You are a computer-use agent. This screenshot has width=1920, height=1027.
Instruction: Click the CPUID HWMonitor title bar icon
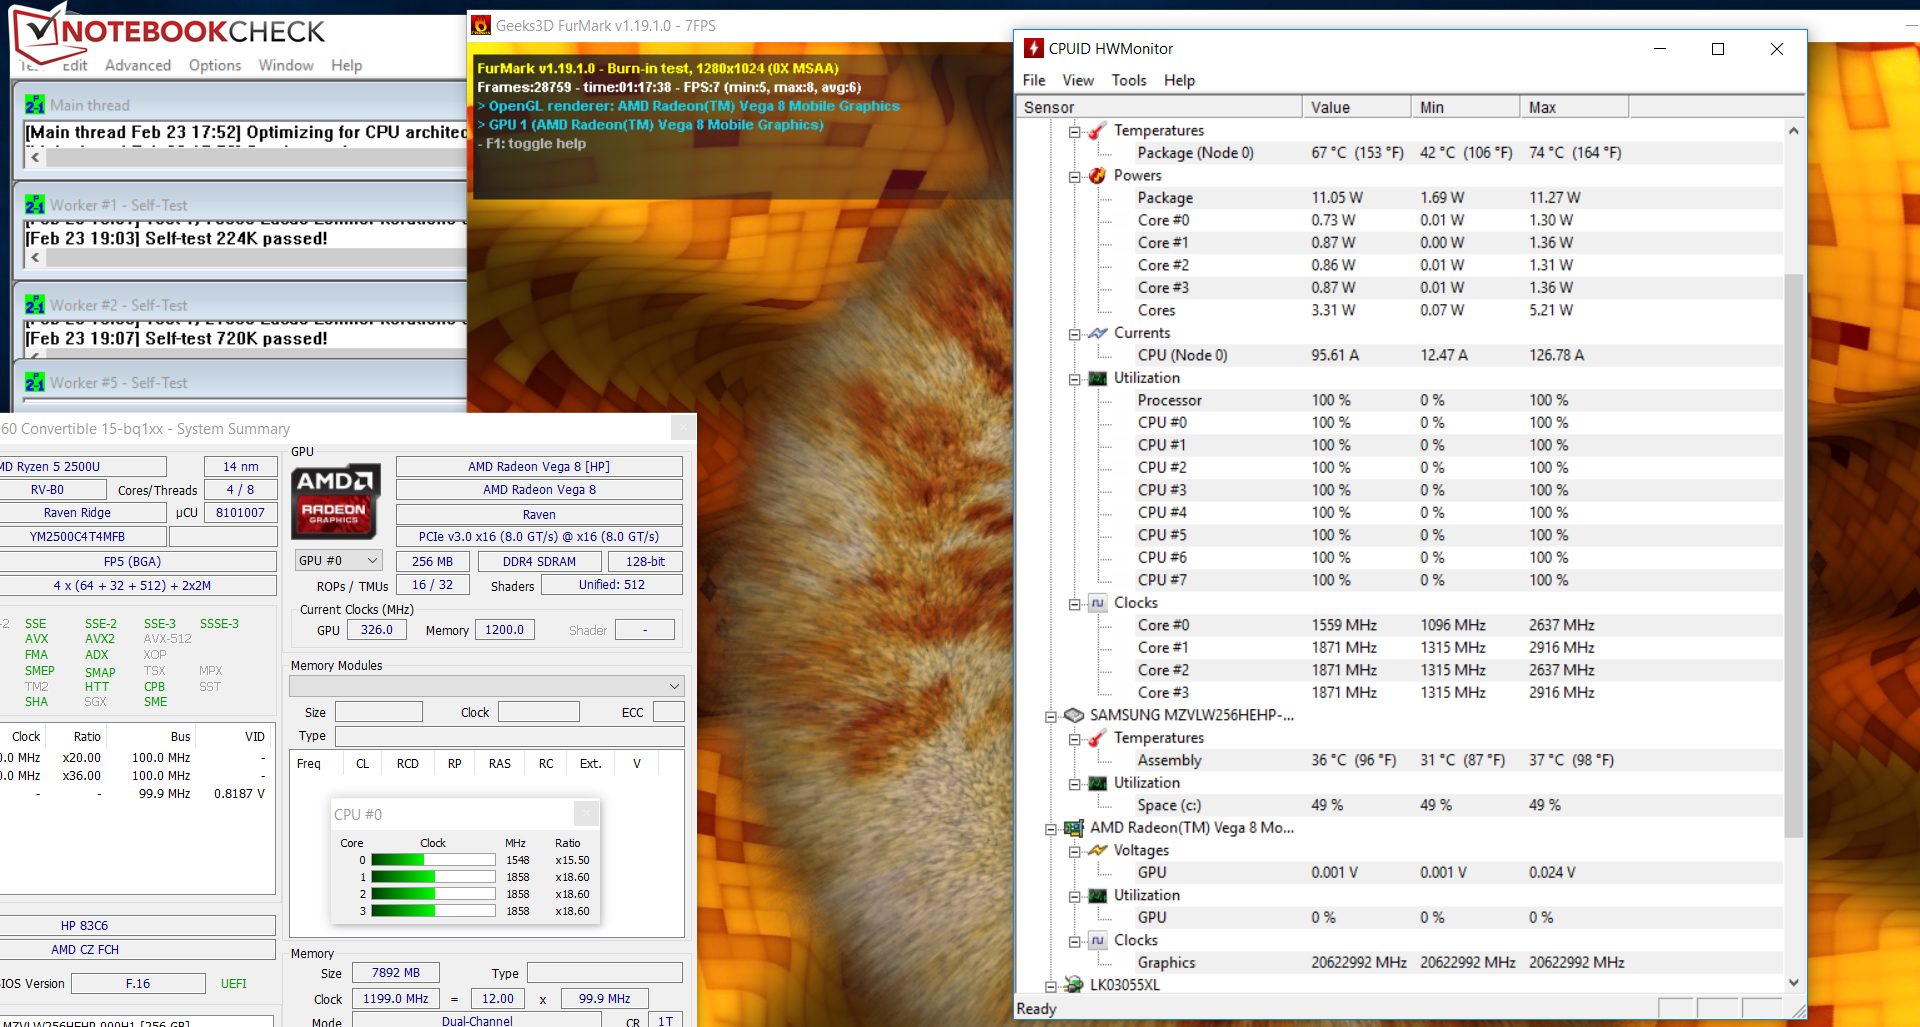[1034, 48]
